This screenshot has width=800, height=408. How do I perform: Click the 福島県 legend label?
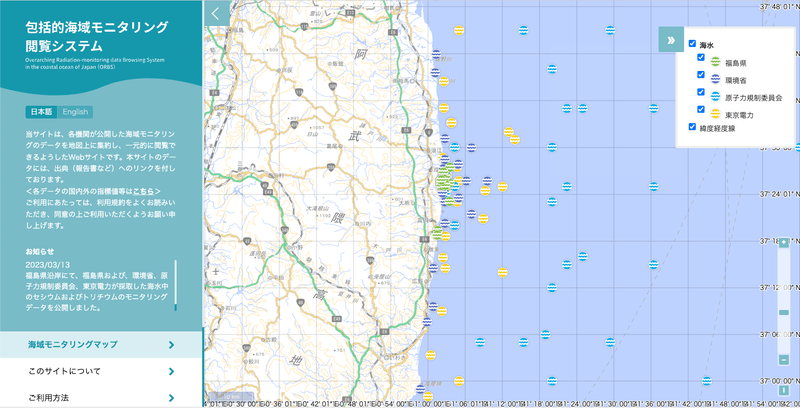pyautogui.click(x=735, y=63)
